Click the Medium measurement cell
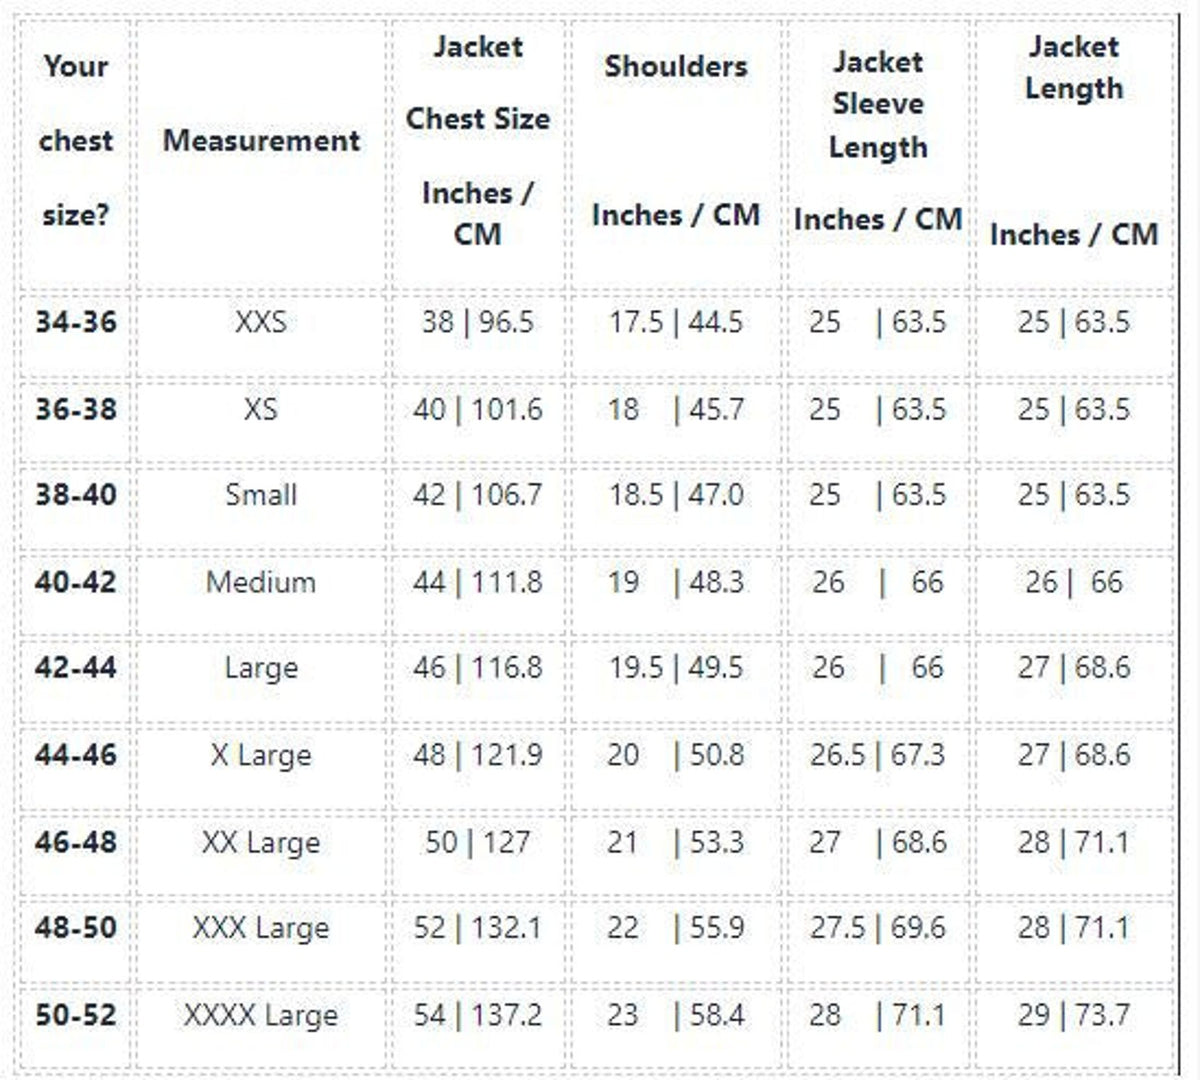Image resolution: width=1200 pixels, height=1080 pixels. (x=261, y=582)
